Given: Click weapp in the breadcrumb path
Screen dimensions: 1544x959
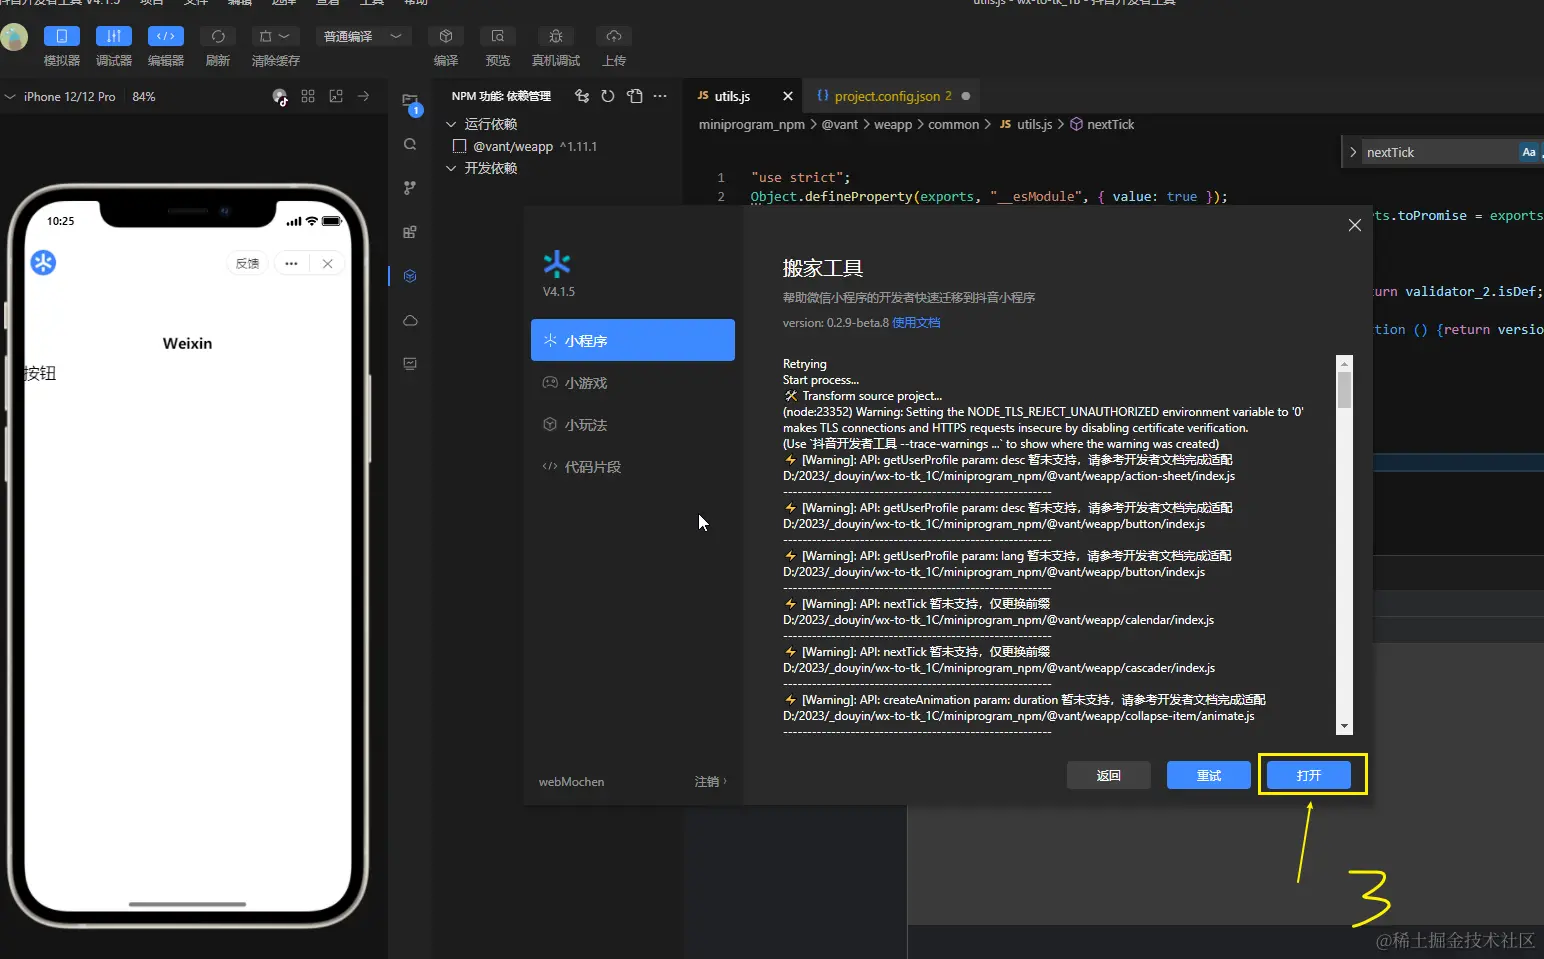Looking at the screenshot, I should tap(893, 124).
